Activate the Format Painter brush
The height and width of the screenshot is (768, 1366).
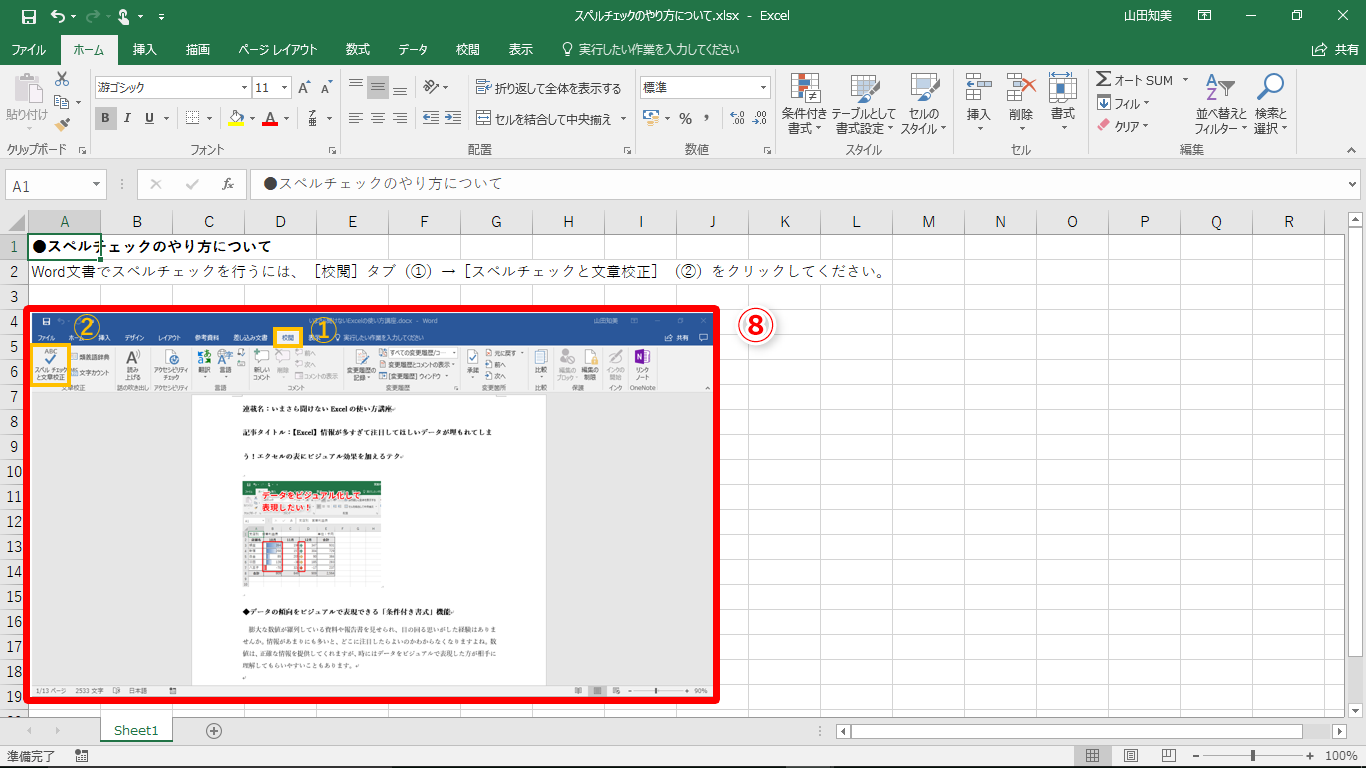(x=62, y=125)
